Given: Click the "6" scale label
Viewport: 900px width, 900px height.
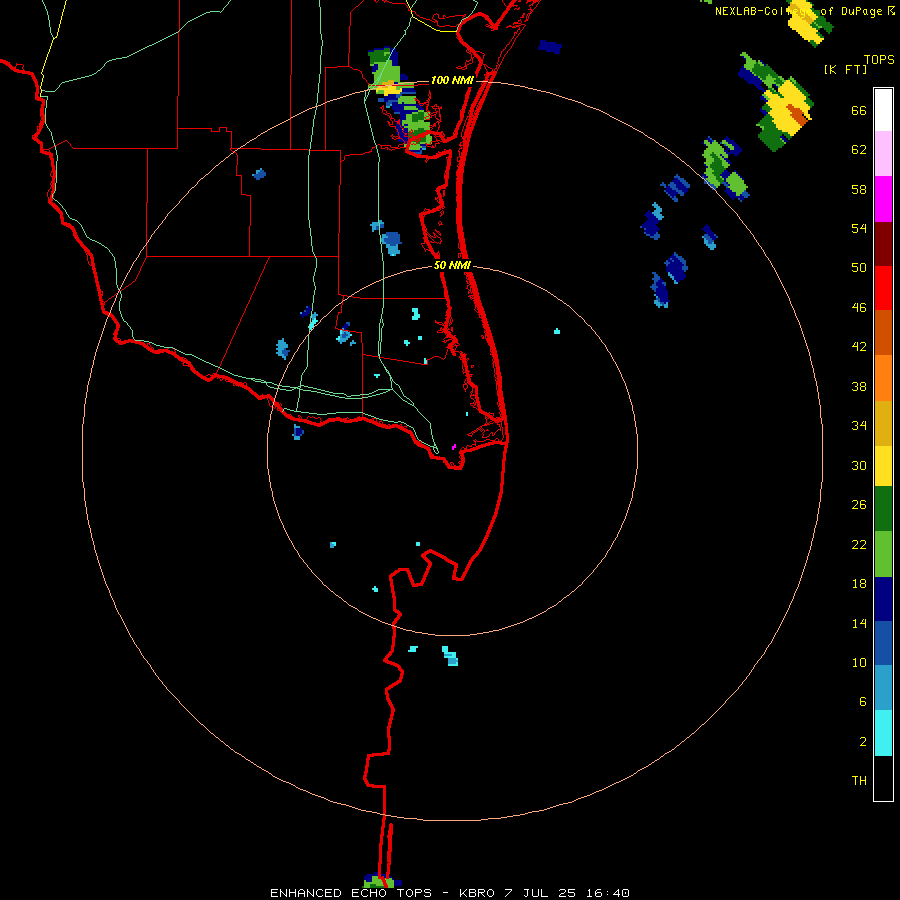Looking at the screenshot, I should pyautogui.click(x=863, y=702).
